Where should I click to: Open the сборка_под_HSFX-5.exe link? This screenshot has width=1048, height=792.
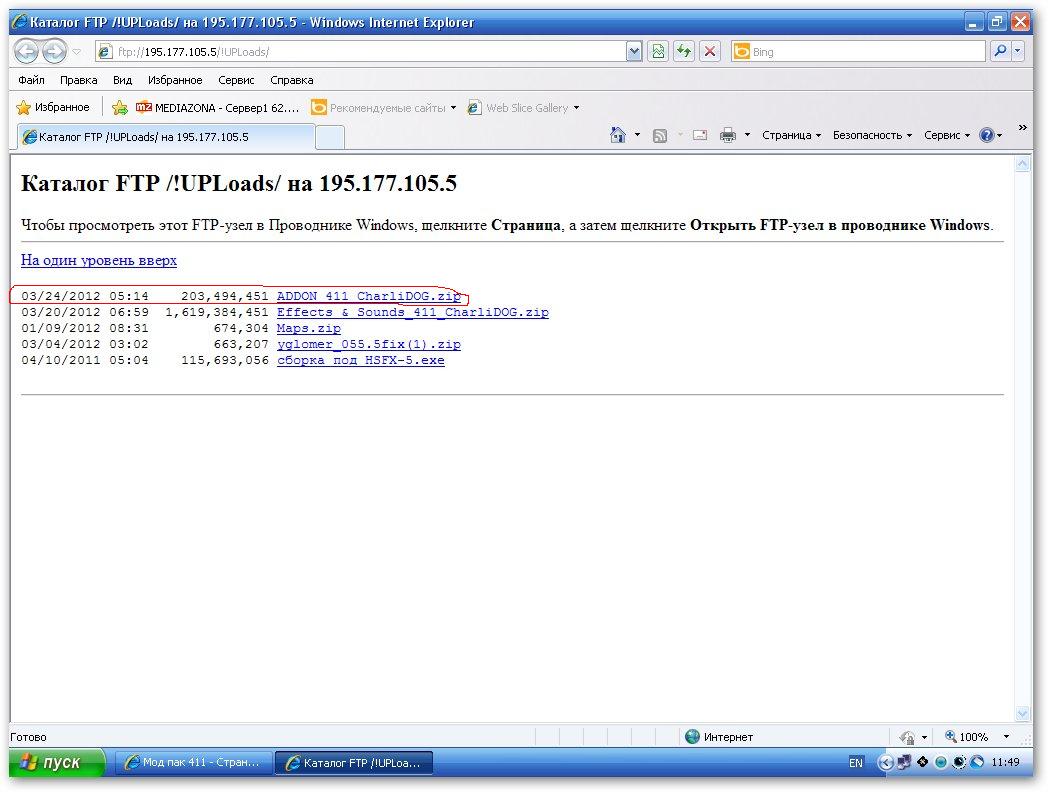361,360
